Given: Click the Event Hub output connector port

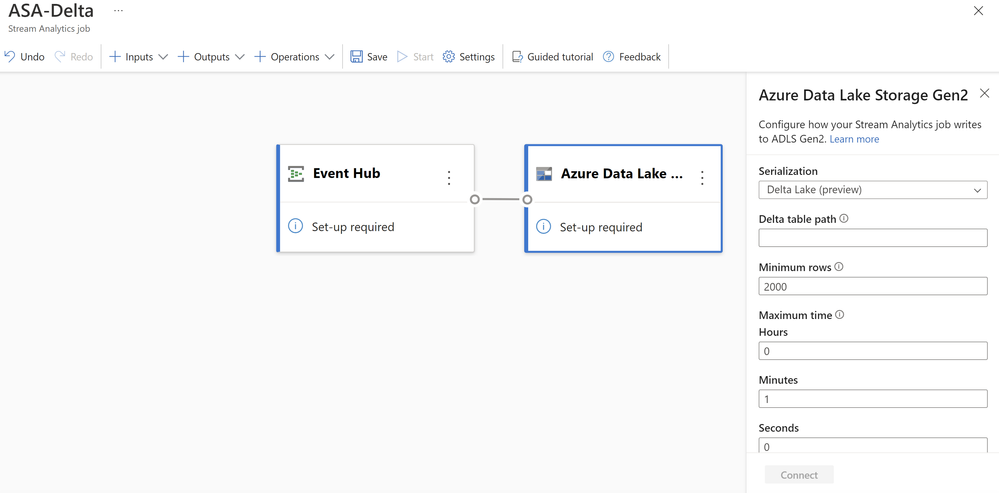Looking at the screenshot, I should [475, 199].
